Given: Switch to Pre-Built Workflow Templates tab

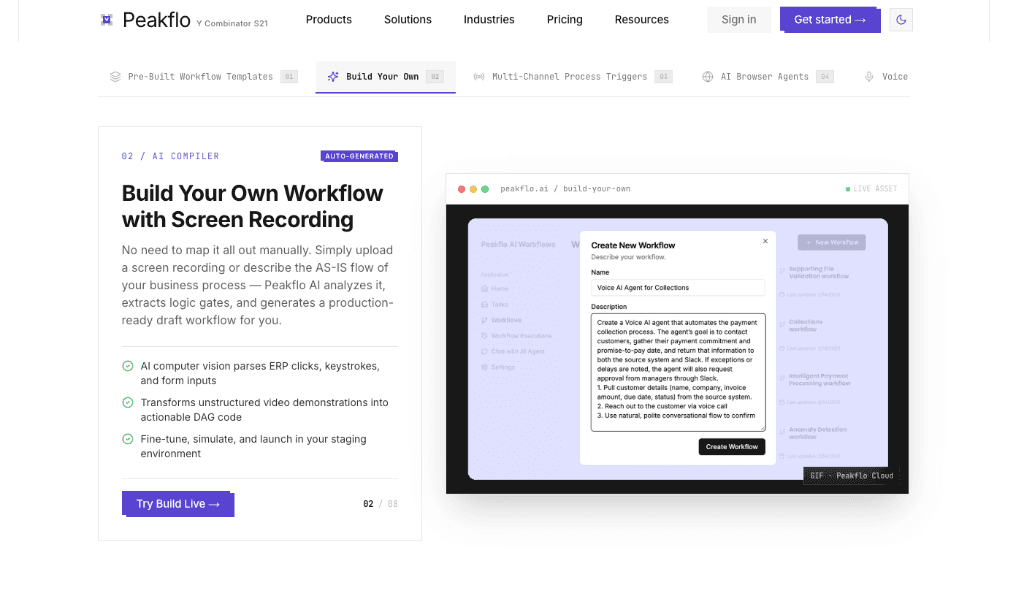Looking at the screenshot, I should (x=203, y=76).
